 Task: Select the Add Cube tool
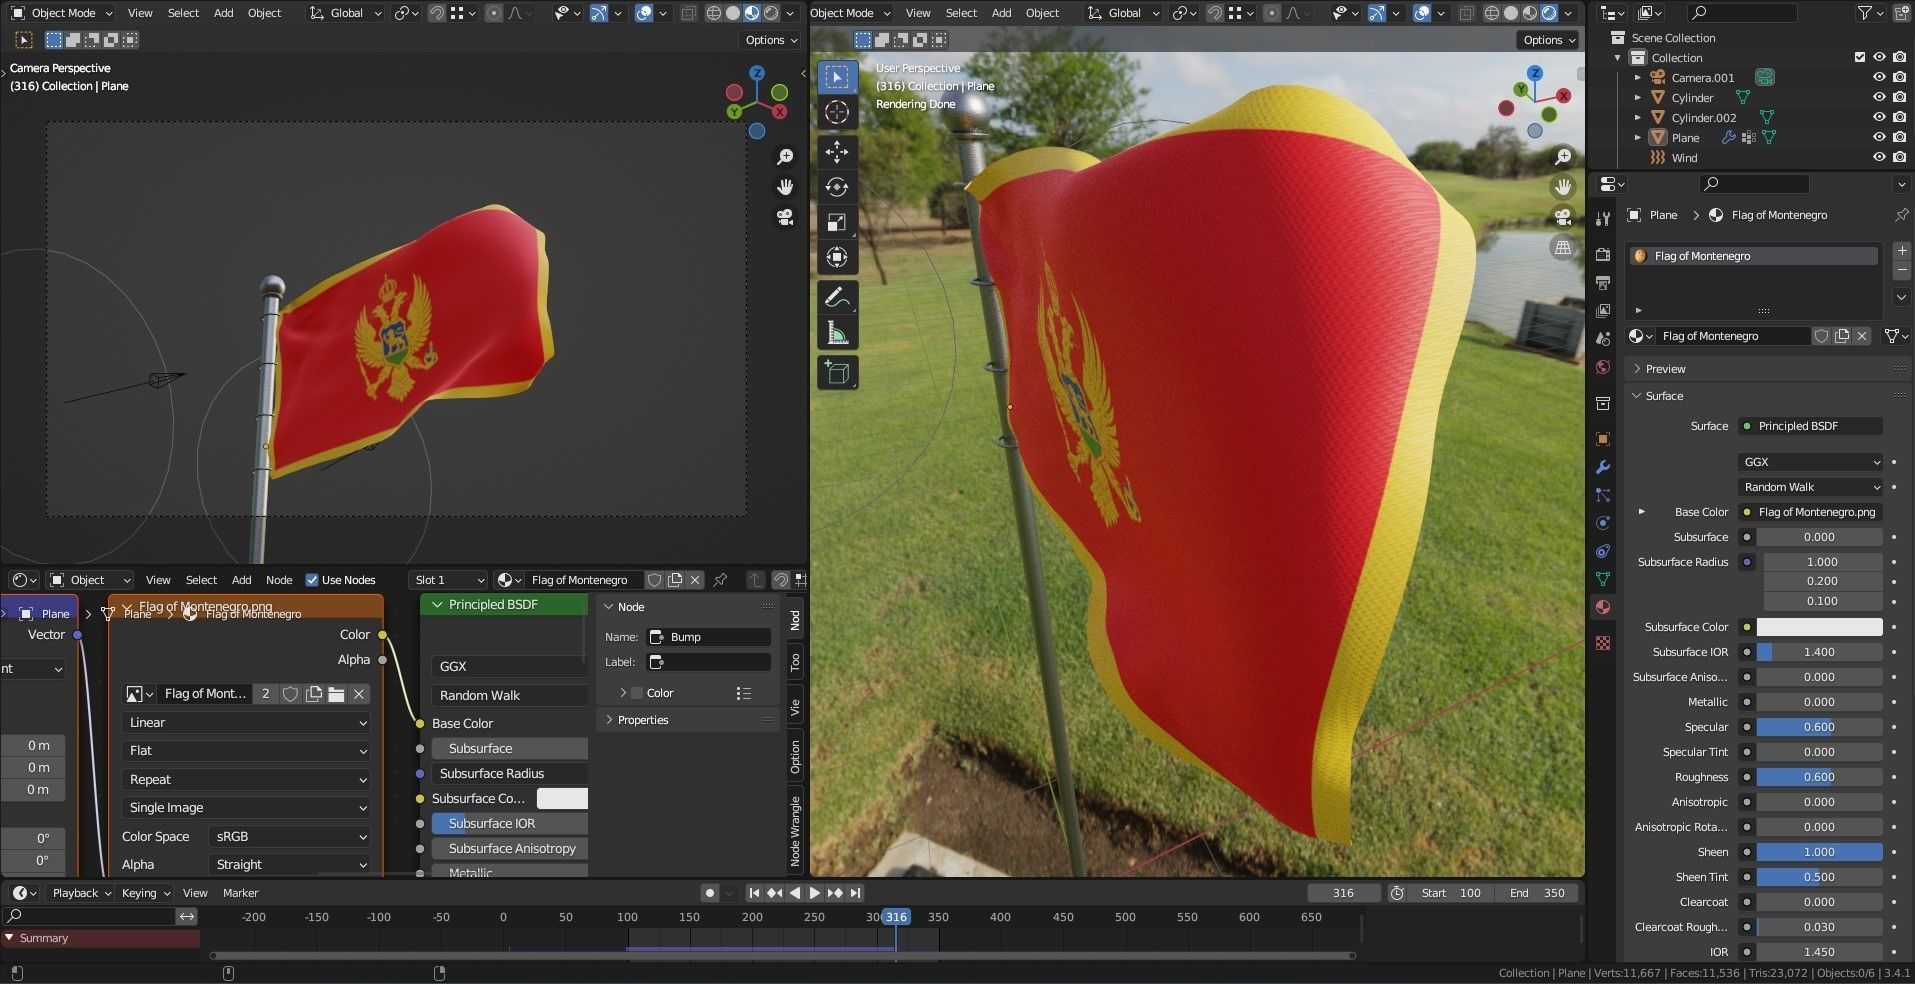[837, 373]
